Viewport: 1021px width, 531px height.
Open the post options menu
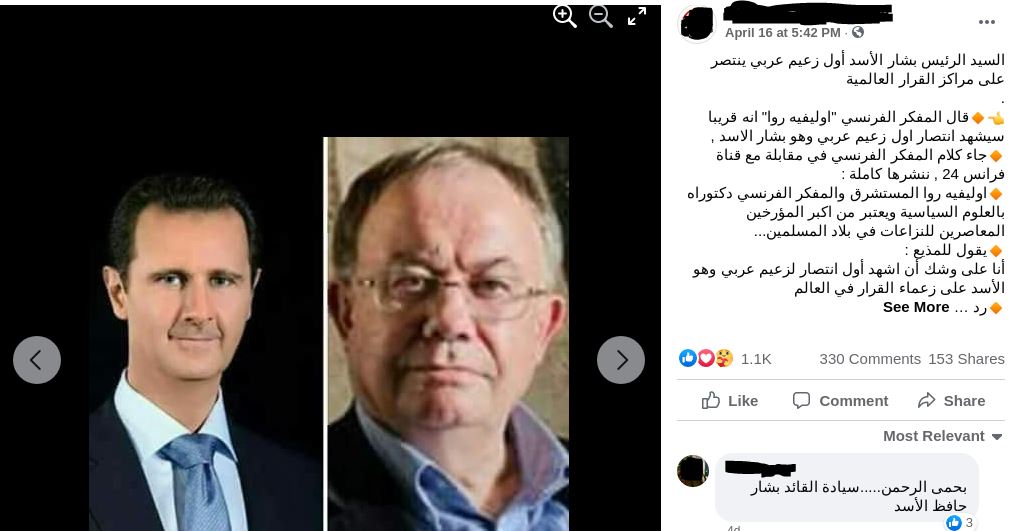pyautogui.click(x=987, y=22)
